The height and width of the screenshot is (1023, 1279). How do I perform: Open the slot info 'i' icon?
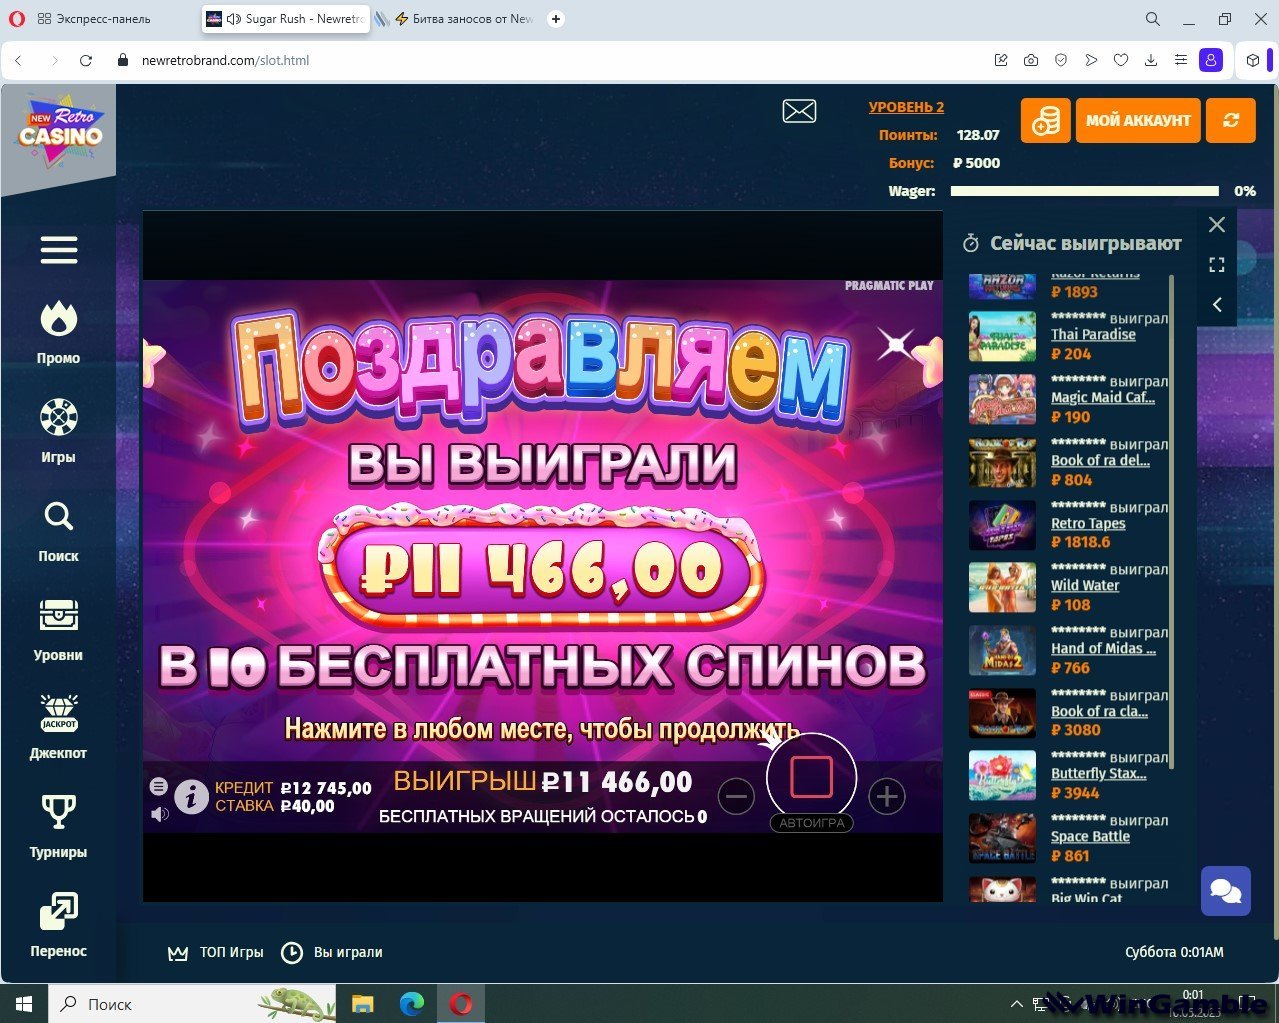click(191, 796)
